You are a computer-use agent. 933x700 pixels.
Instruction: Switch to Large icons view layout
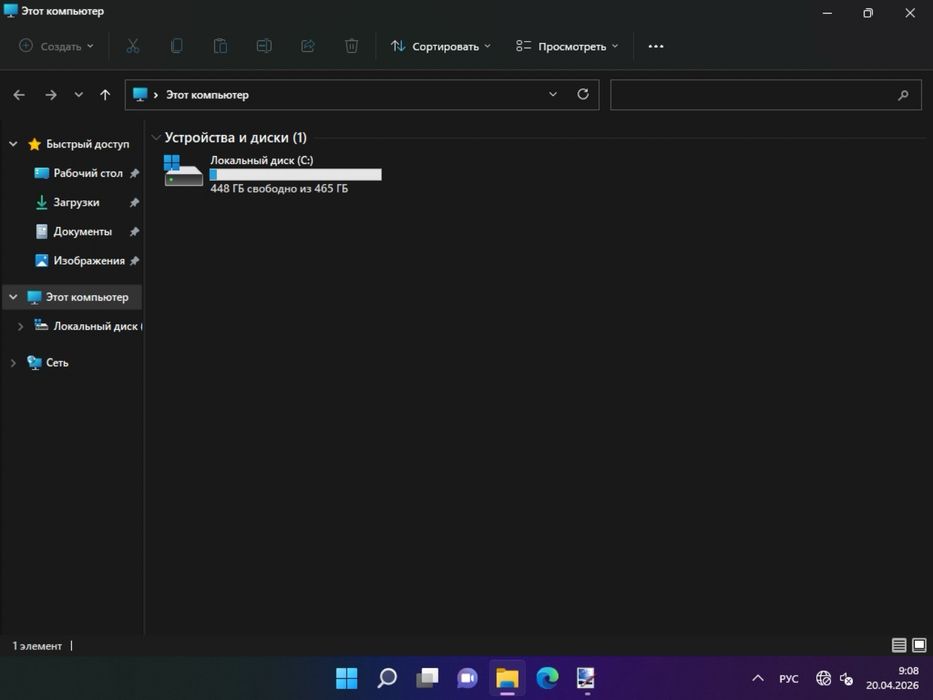(919, 646)
